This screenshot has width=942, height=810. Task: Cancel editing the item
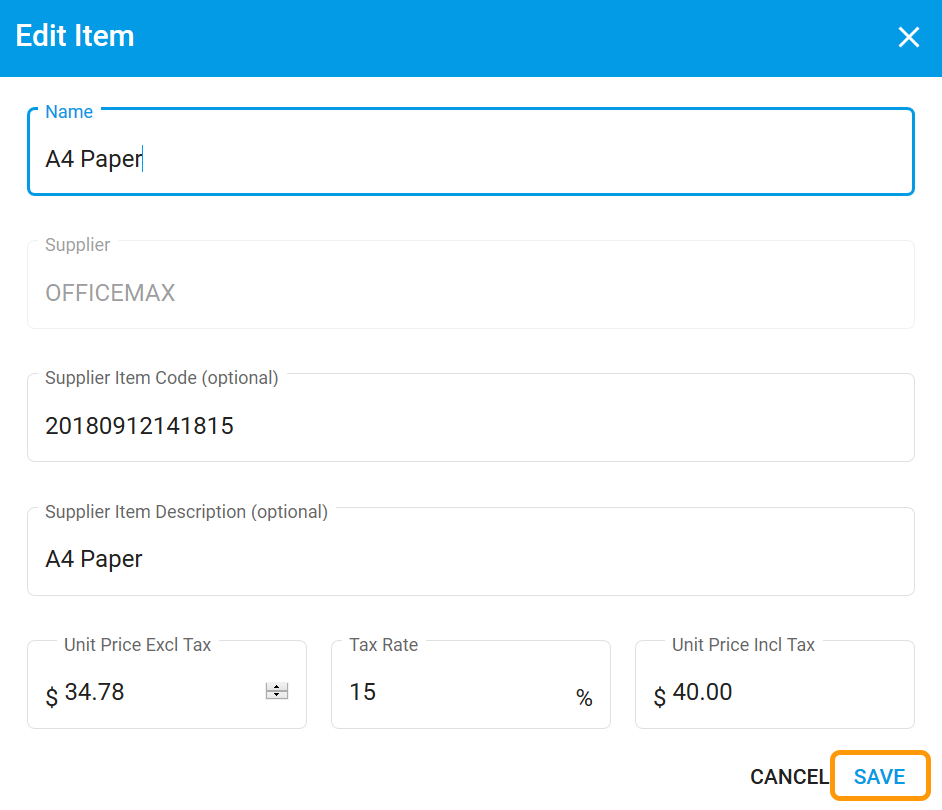click(789, 776)
